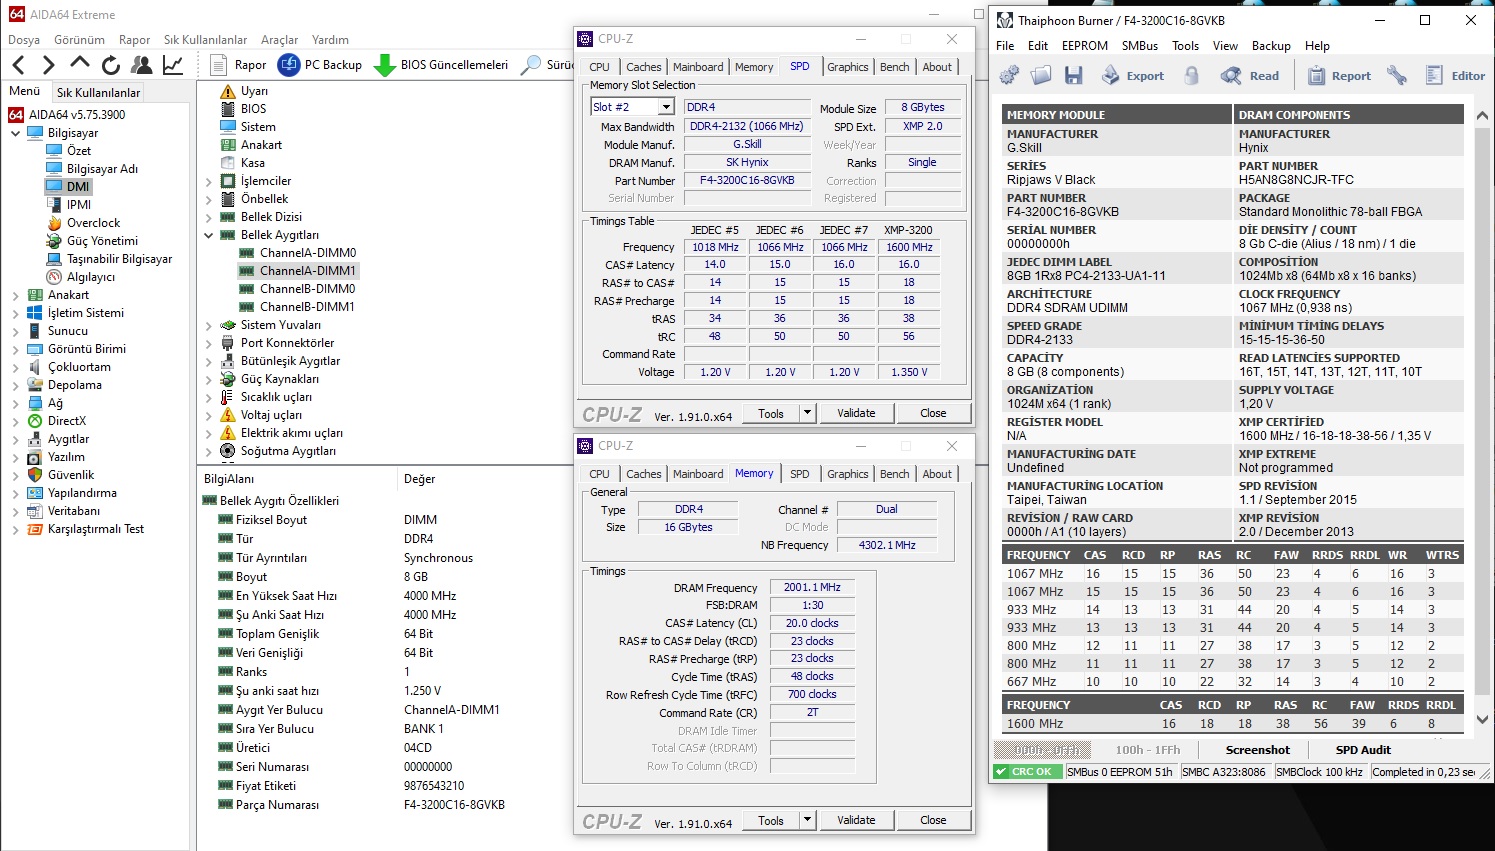Click the Editor toolbar button
This screenshot has width=1495, height=851.
click(x=1455, y=75)
